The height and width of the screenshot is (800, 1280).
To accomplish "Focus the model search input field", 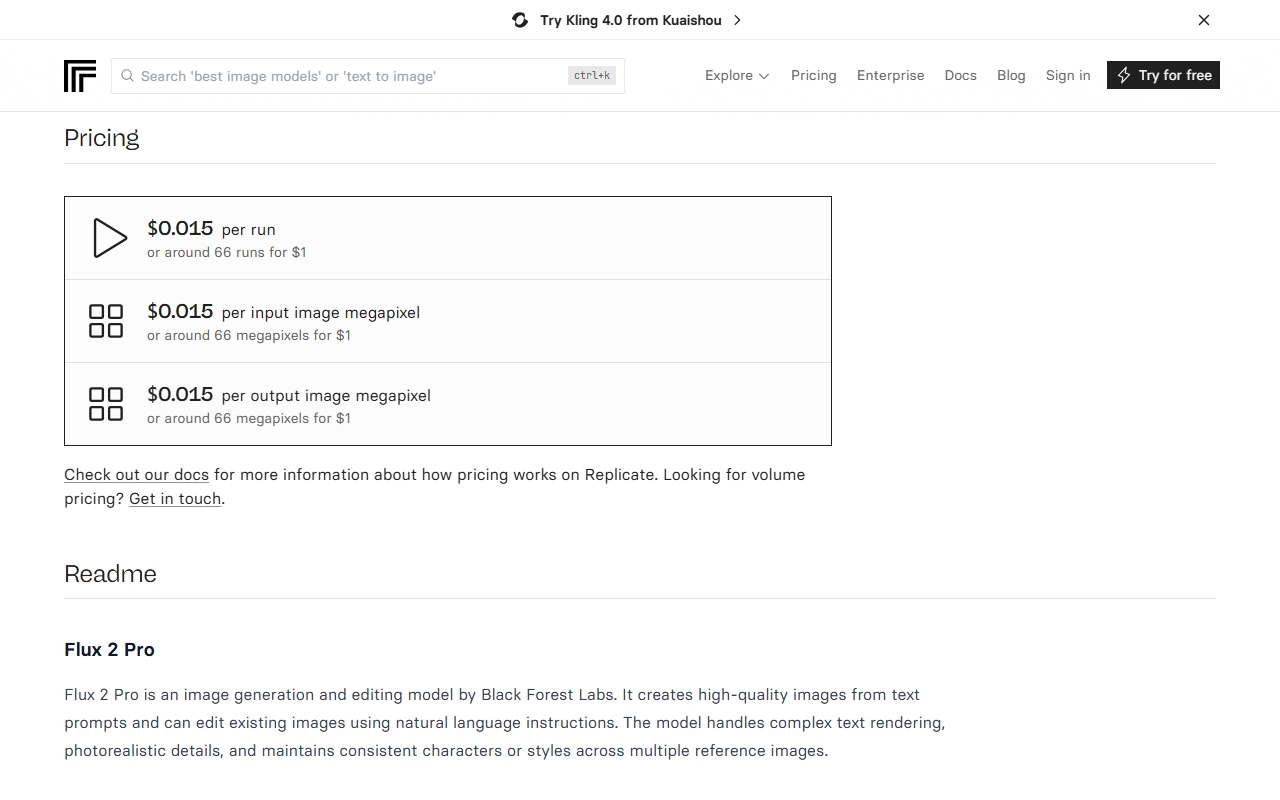I will [368, 76].
